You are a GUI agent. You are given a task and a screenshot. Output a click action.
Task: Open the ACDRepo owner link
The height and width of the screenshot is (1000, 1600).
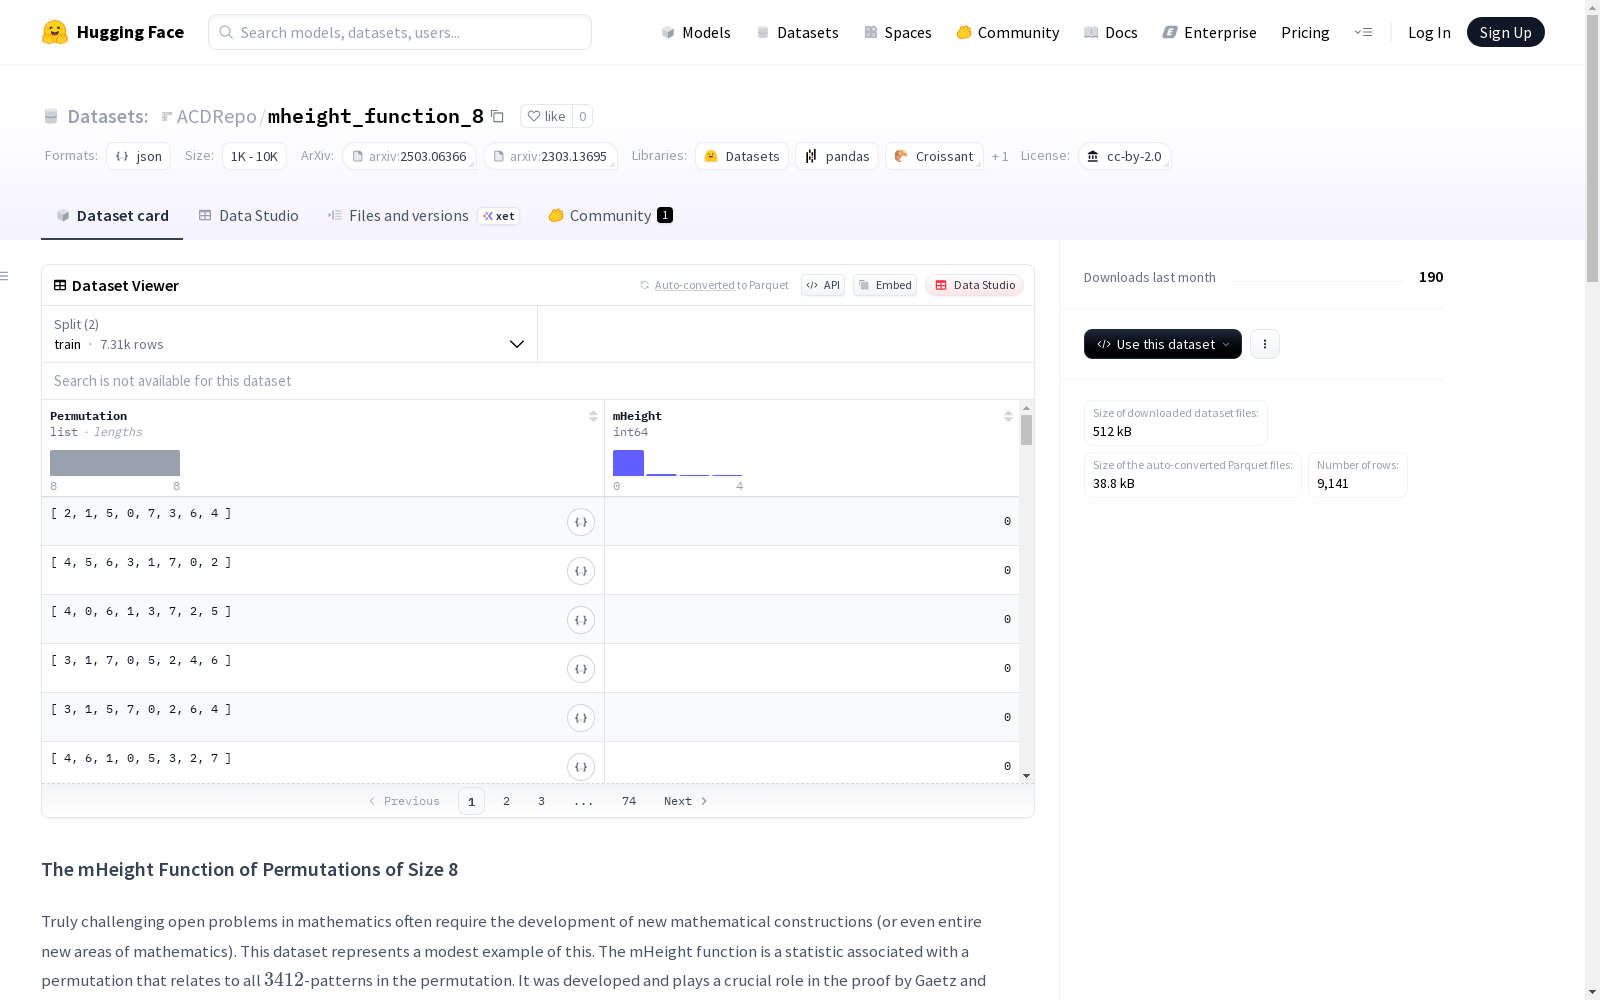(x=216, y=116)
